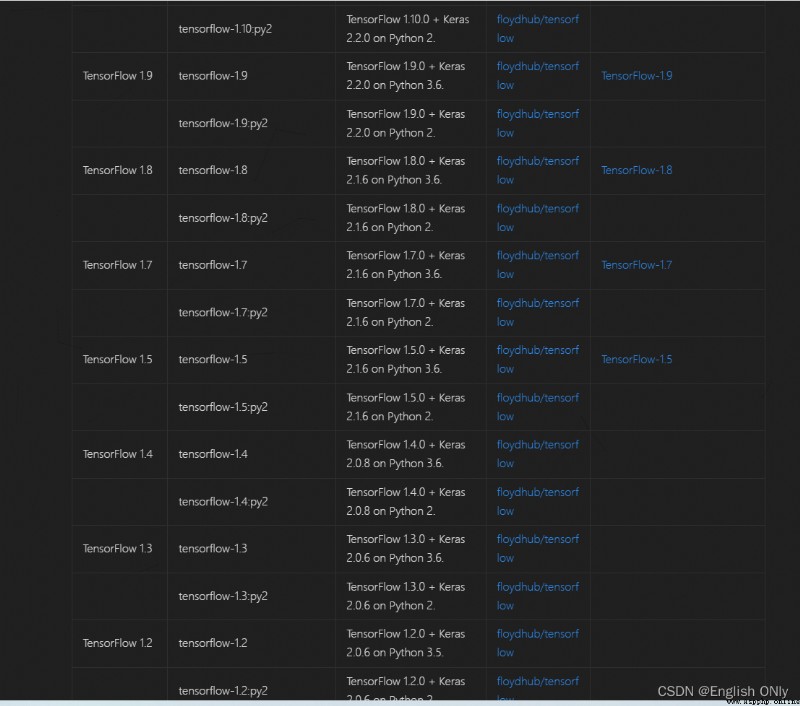The width and height of the screenshot is (800, 706).
Task: Select the 'TensorFlow 1.8' framework cell
Action: coord(118,170)
